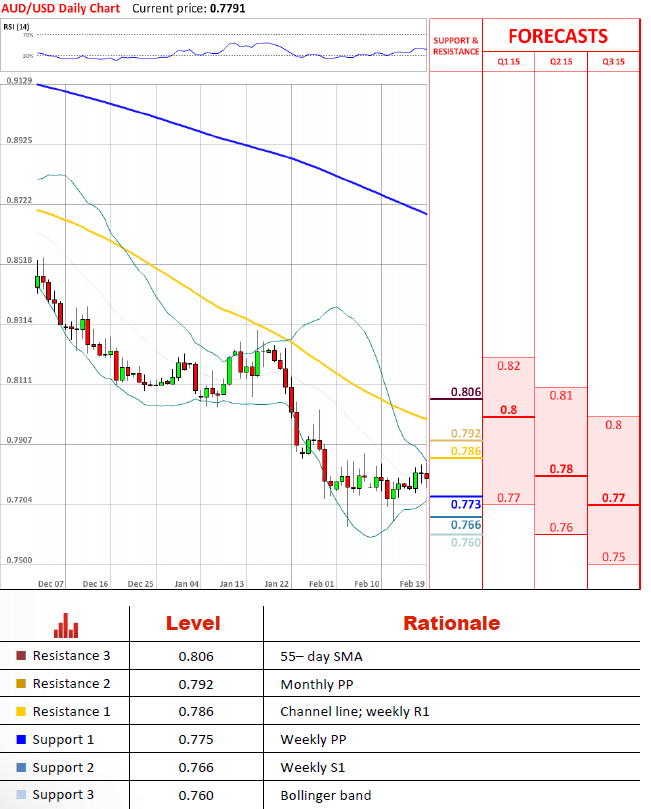Screen dimensions: 651x809
Task: Select the Q1 15 forecast column header
Action: pyautogui.click(x=509, y=62)
